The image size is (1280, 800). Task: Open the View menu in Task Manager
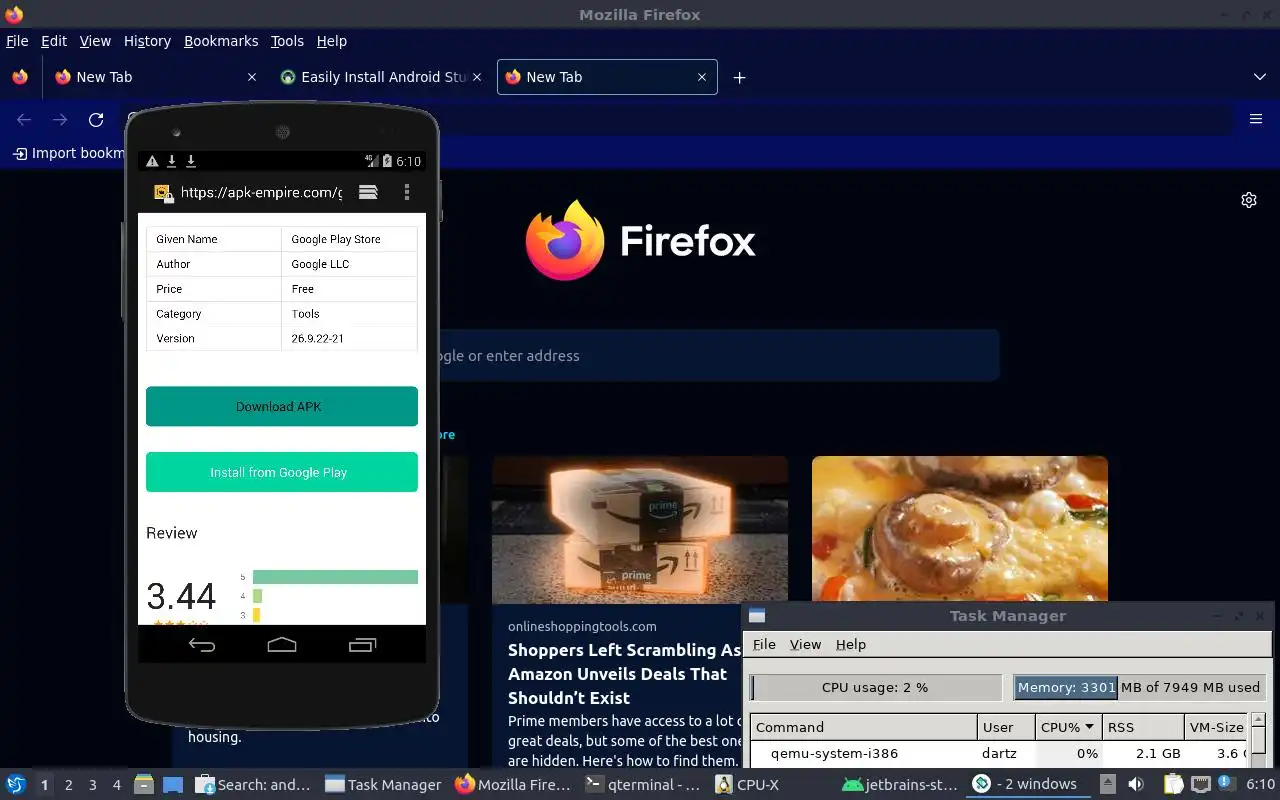tap(805, 644)
